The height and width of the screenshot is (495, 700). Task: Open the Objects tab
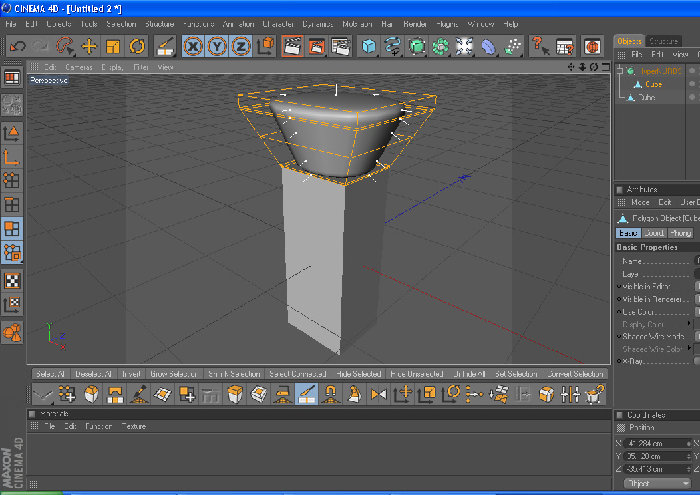(629, 41)
